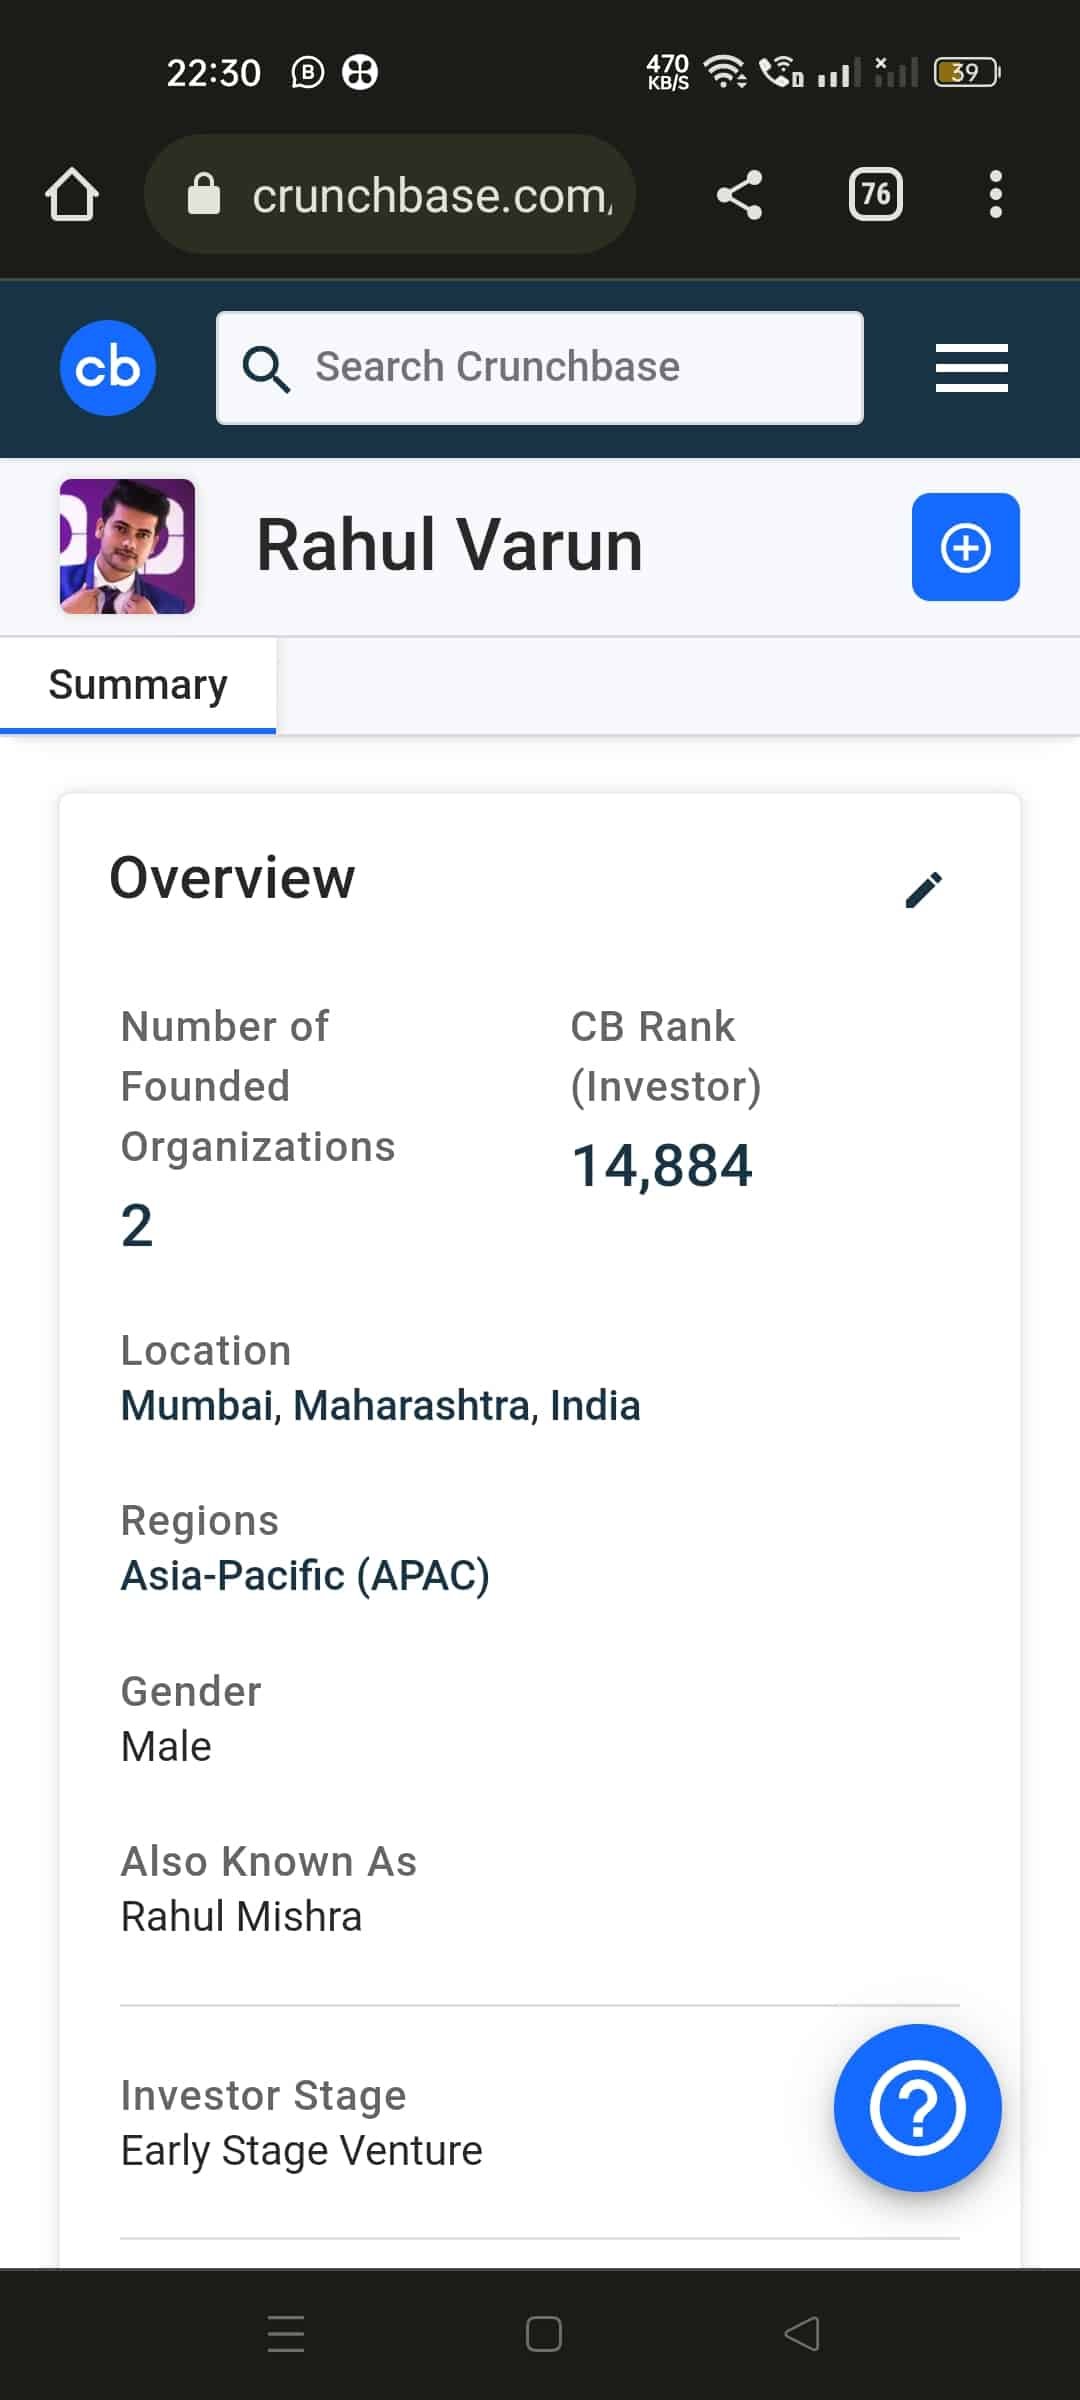Tap the battery indicator in status bar
This screenshot has width=1080, height=2400.
click(967, 72)
